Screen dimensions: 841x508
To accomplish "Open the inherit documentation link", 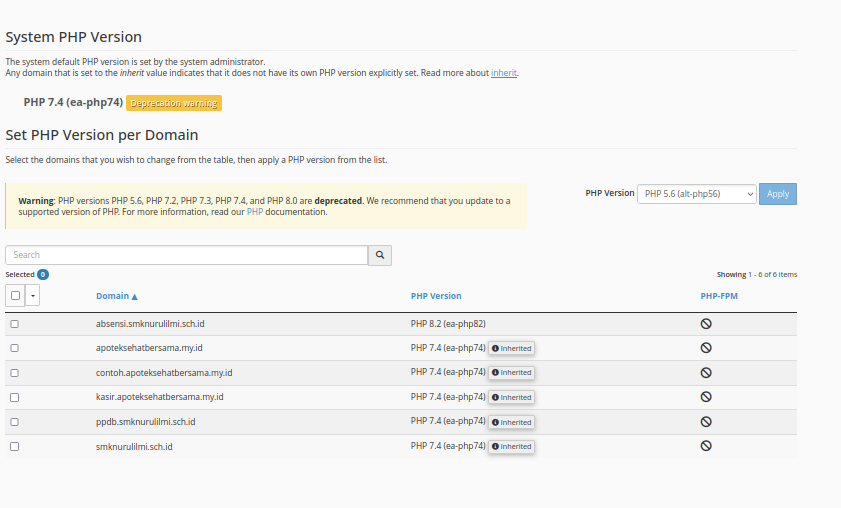I will point(503,73).
